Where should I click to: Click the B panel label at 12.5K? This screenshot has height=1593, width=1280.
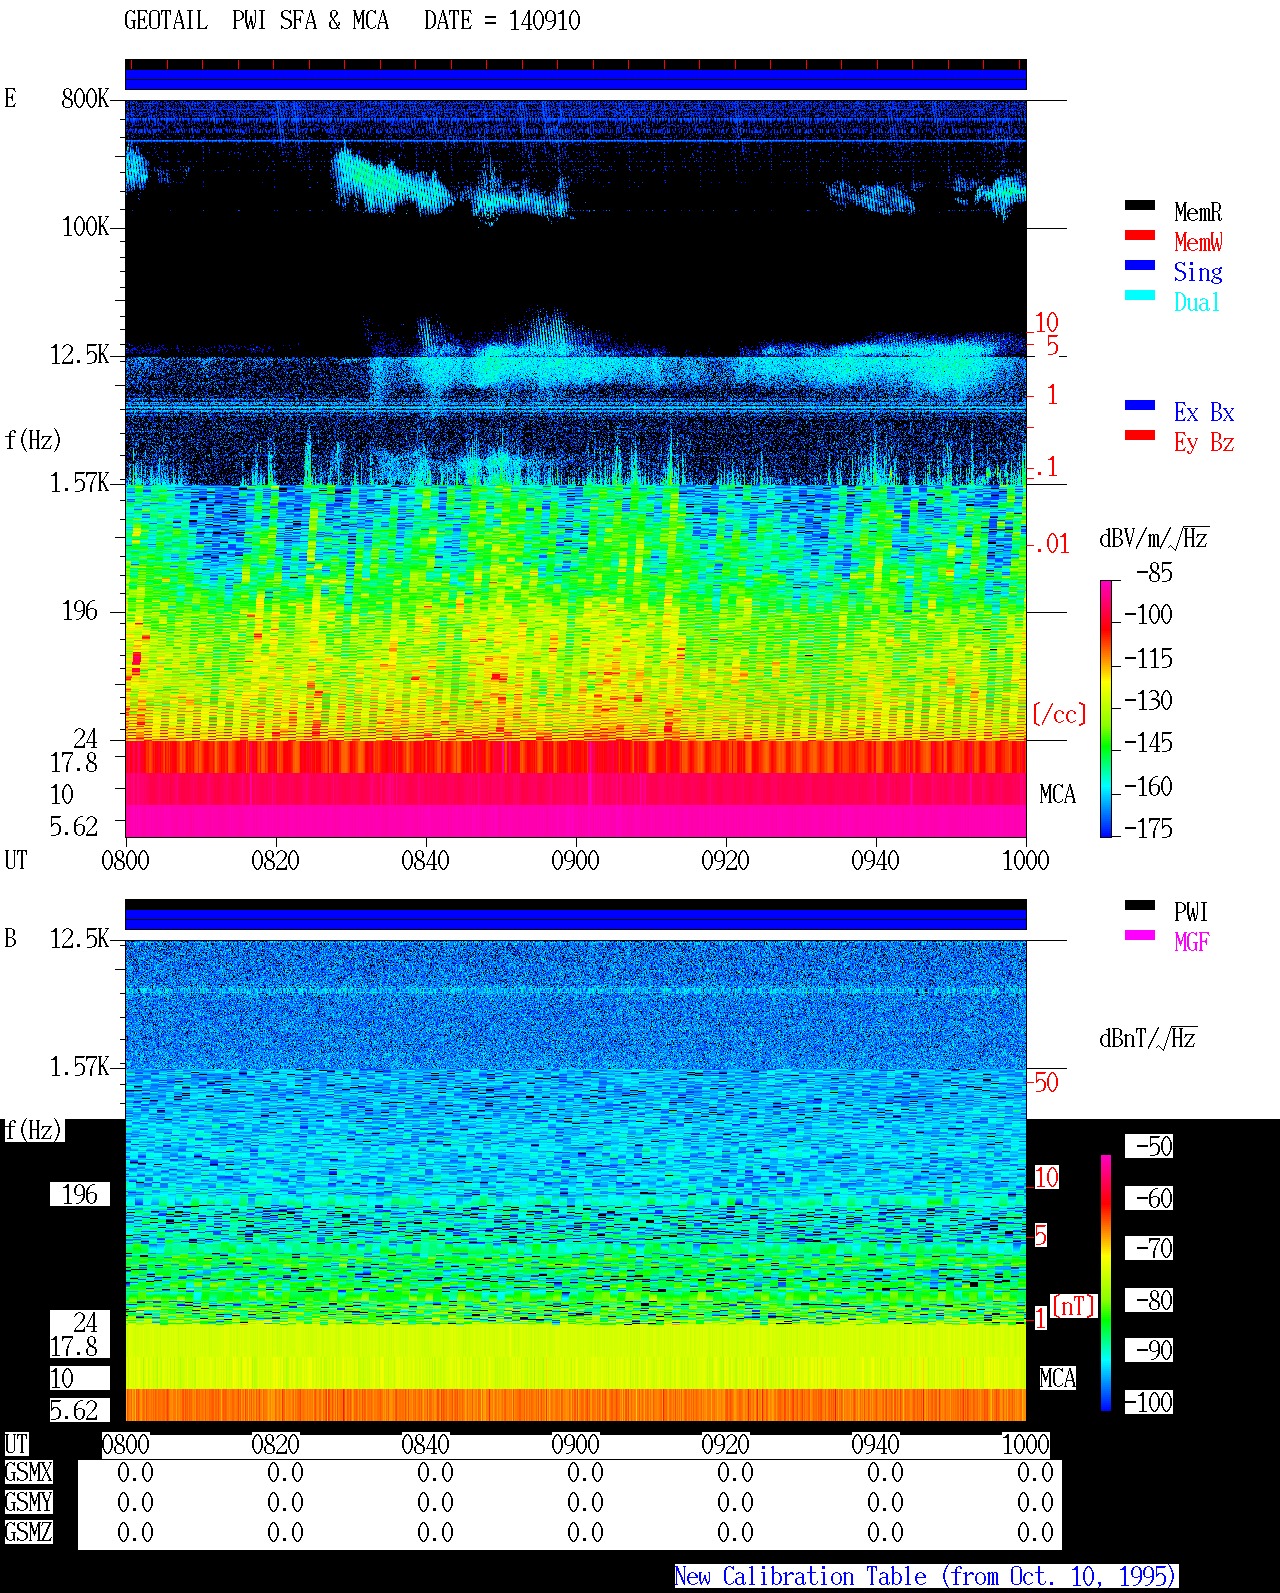10,939
